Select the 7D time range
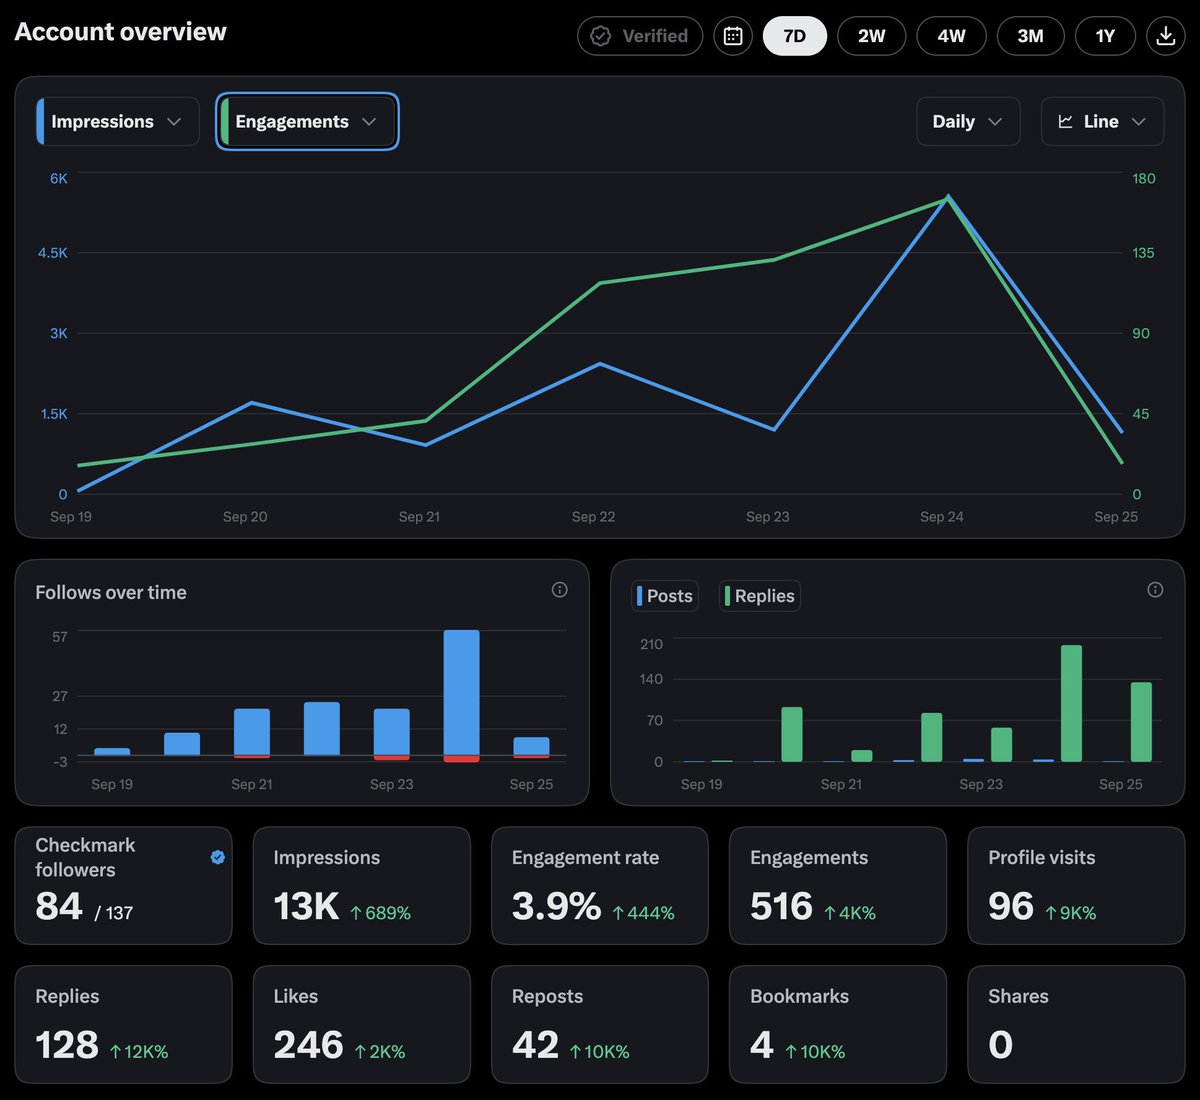This screenshot has height=1100, width=1200. coord(795,36)
